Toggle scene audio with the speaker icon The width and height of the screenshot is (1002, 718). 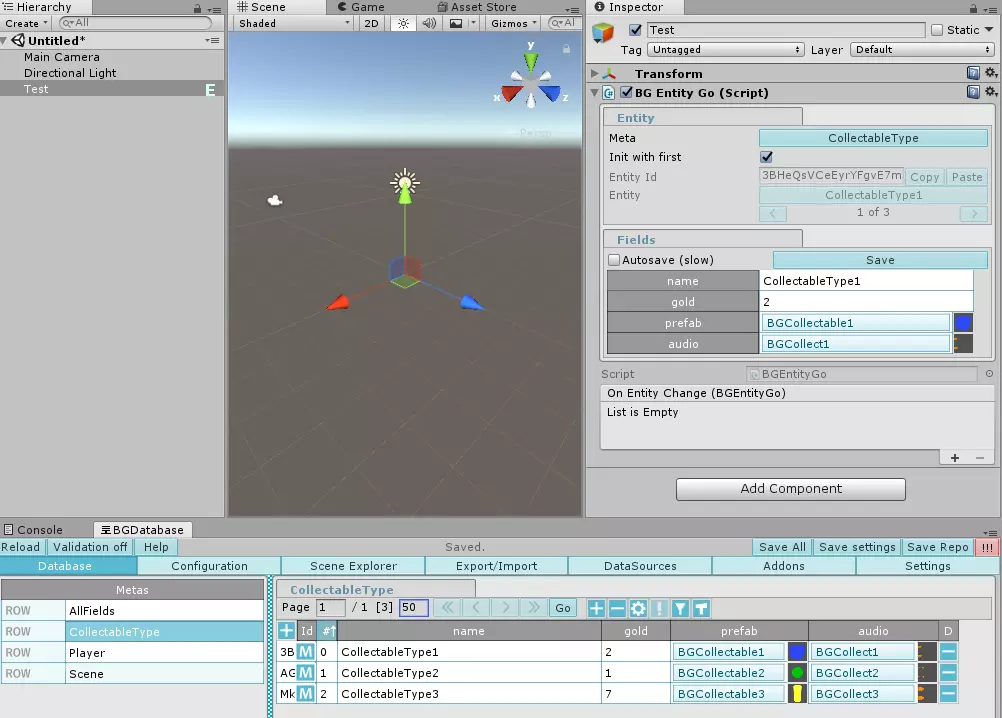coord(429,23)
